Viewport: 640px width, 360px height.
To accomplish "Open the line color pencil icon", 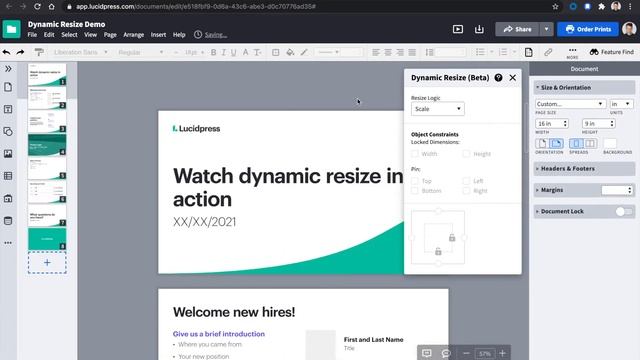I will (304, 52).
